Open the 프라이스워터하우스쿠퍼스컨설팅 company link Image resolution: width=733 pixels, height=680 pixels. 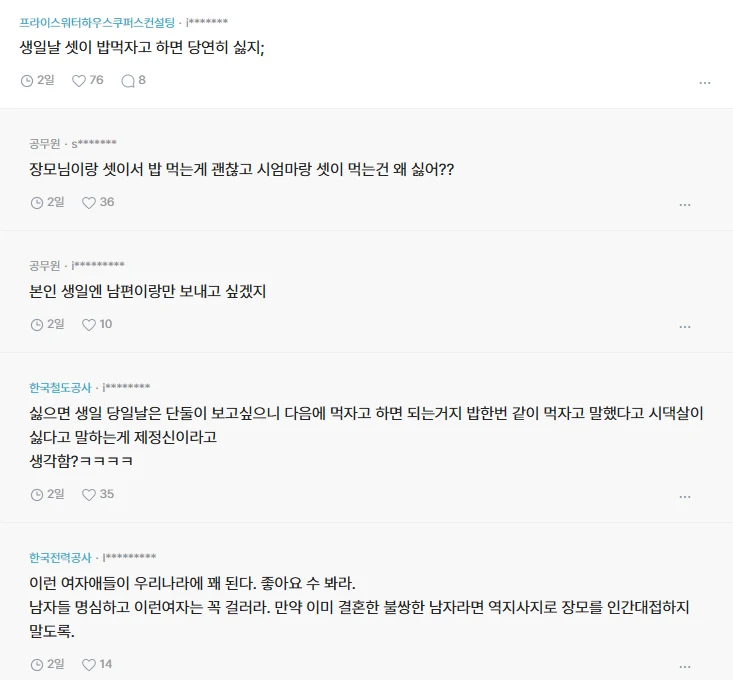coord(97,22)
